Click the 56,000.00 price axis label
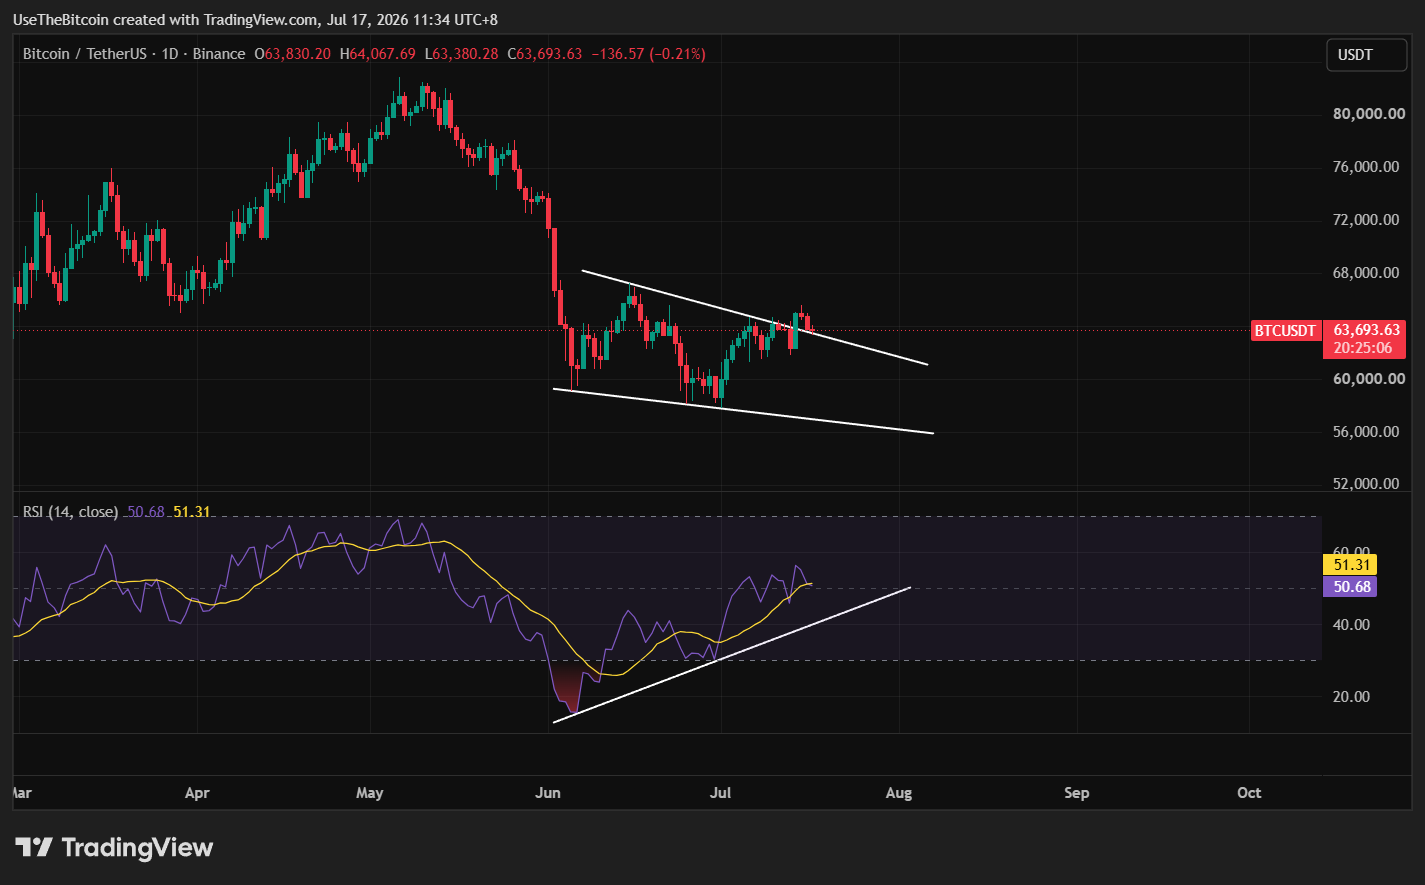Viewport: 1425px width, 885px height. (1366, 432)
